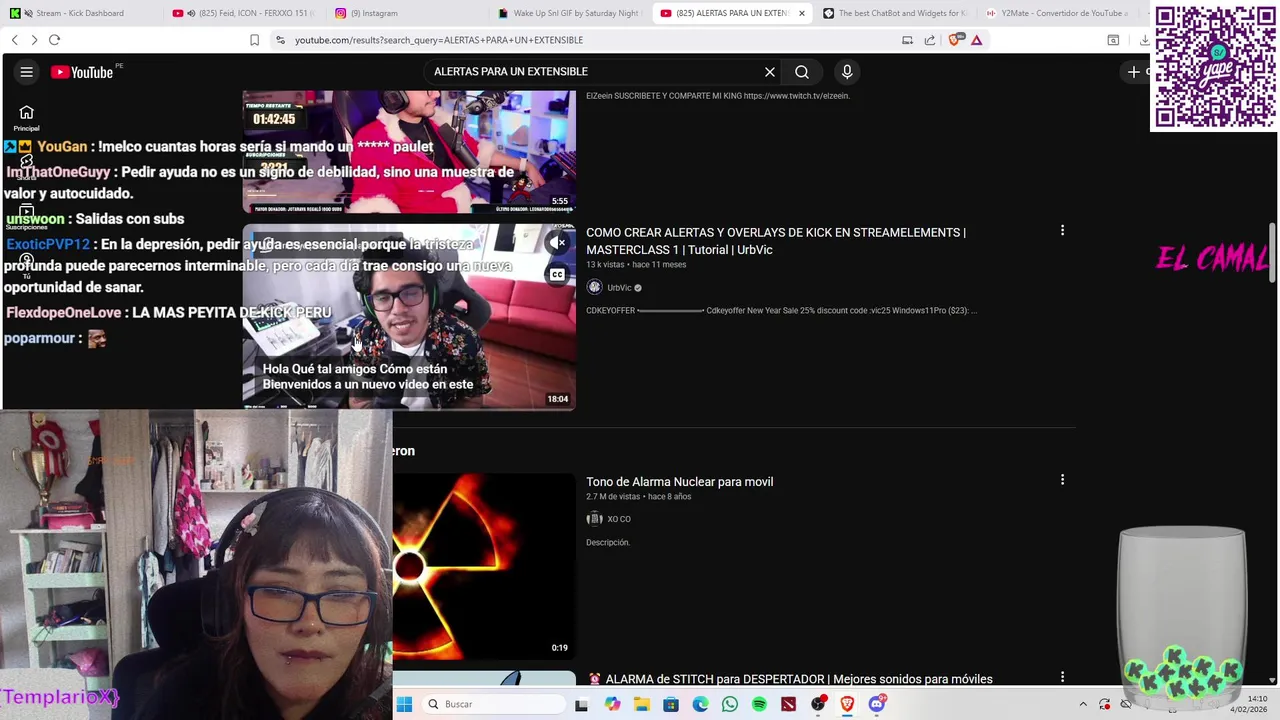
Task: Open the Windows Start menu
Action: [404, 704]
